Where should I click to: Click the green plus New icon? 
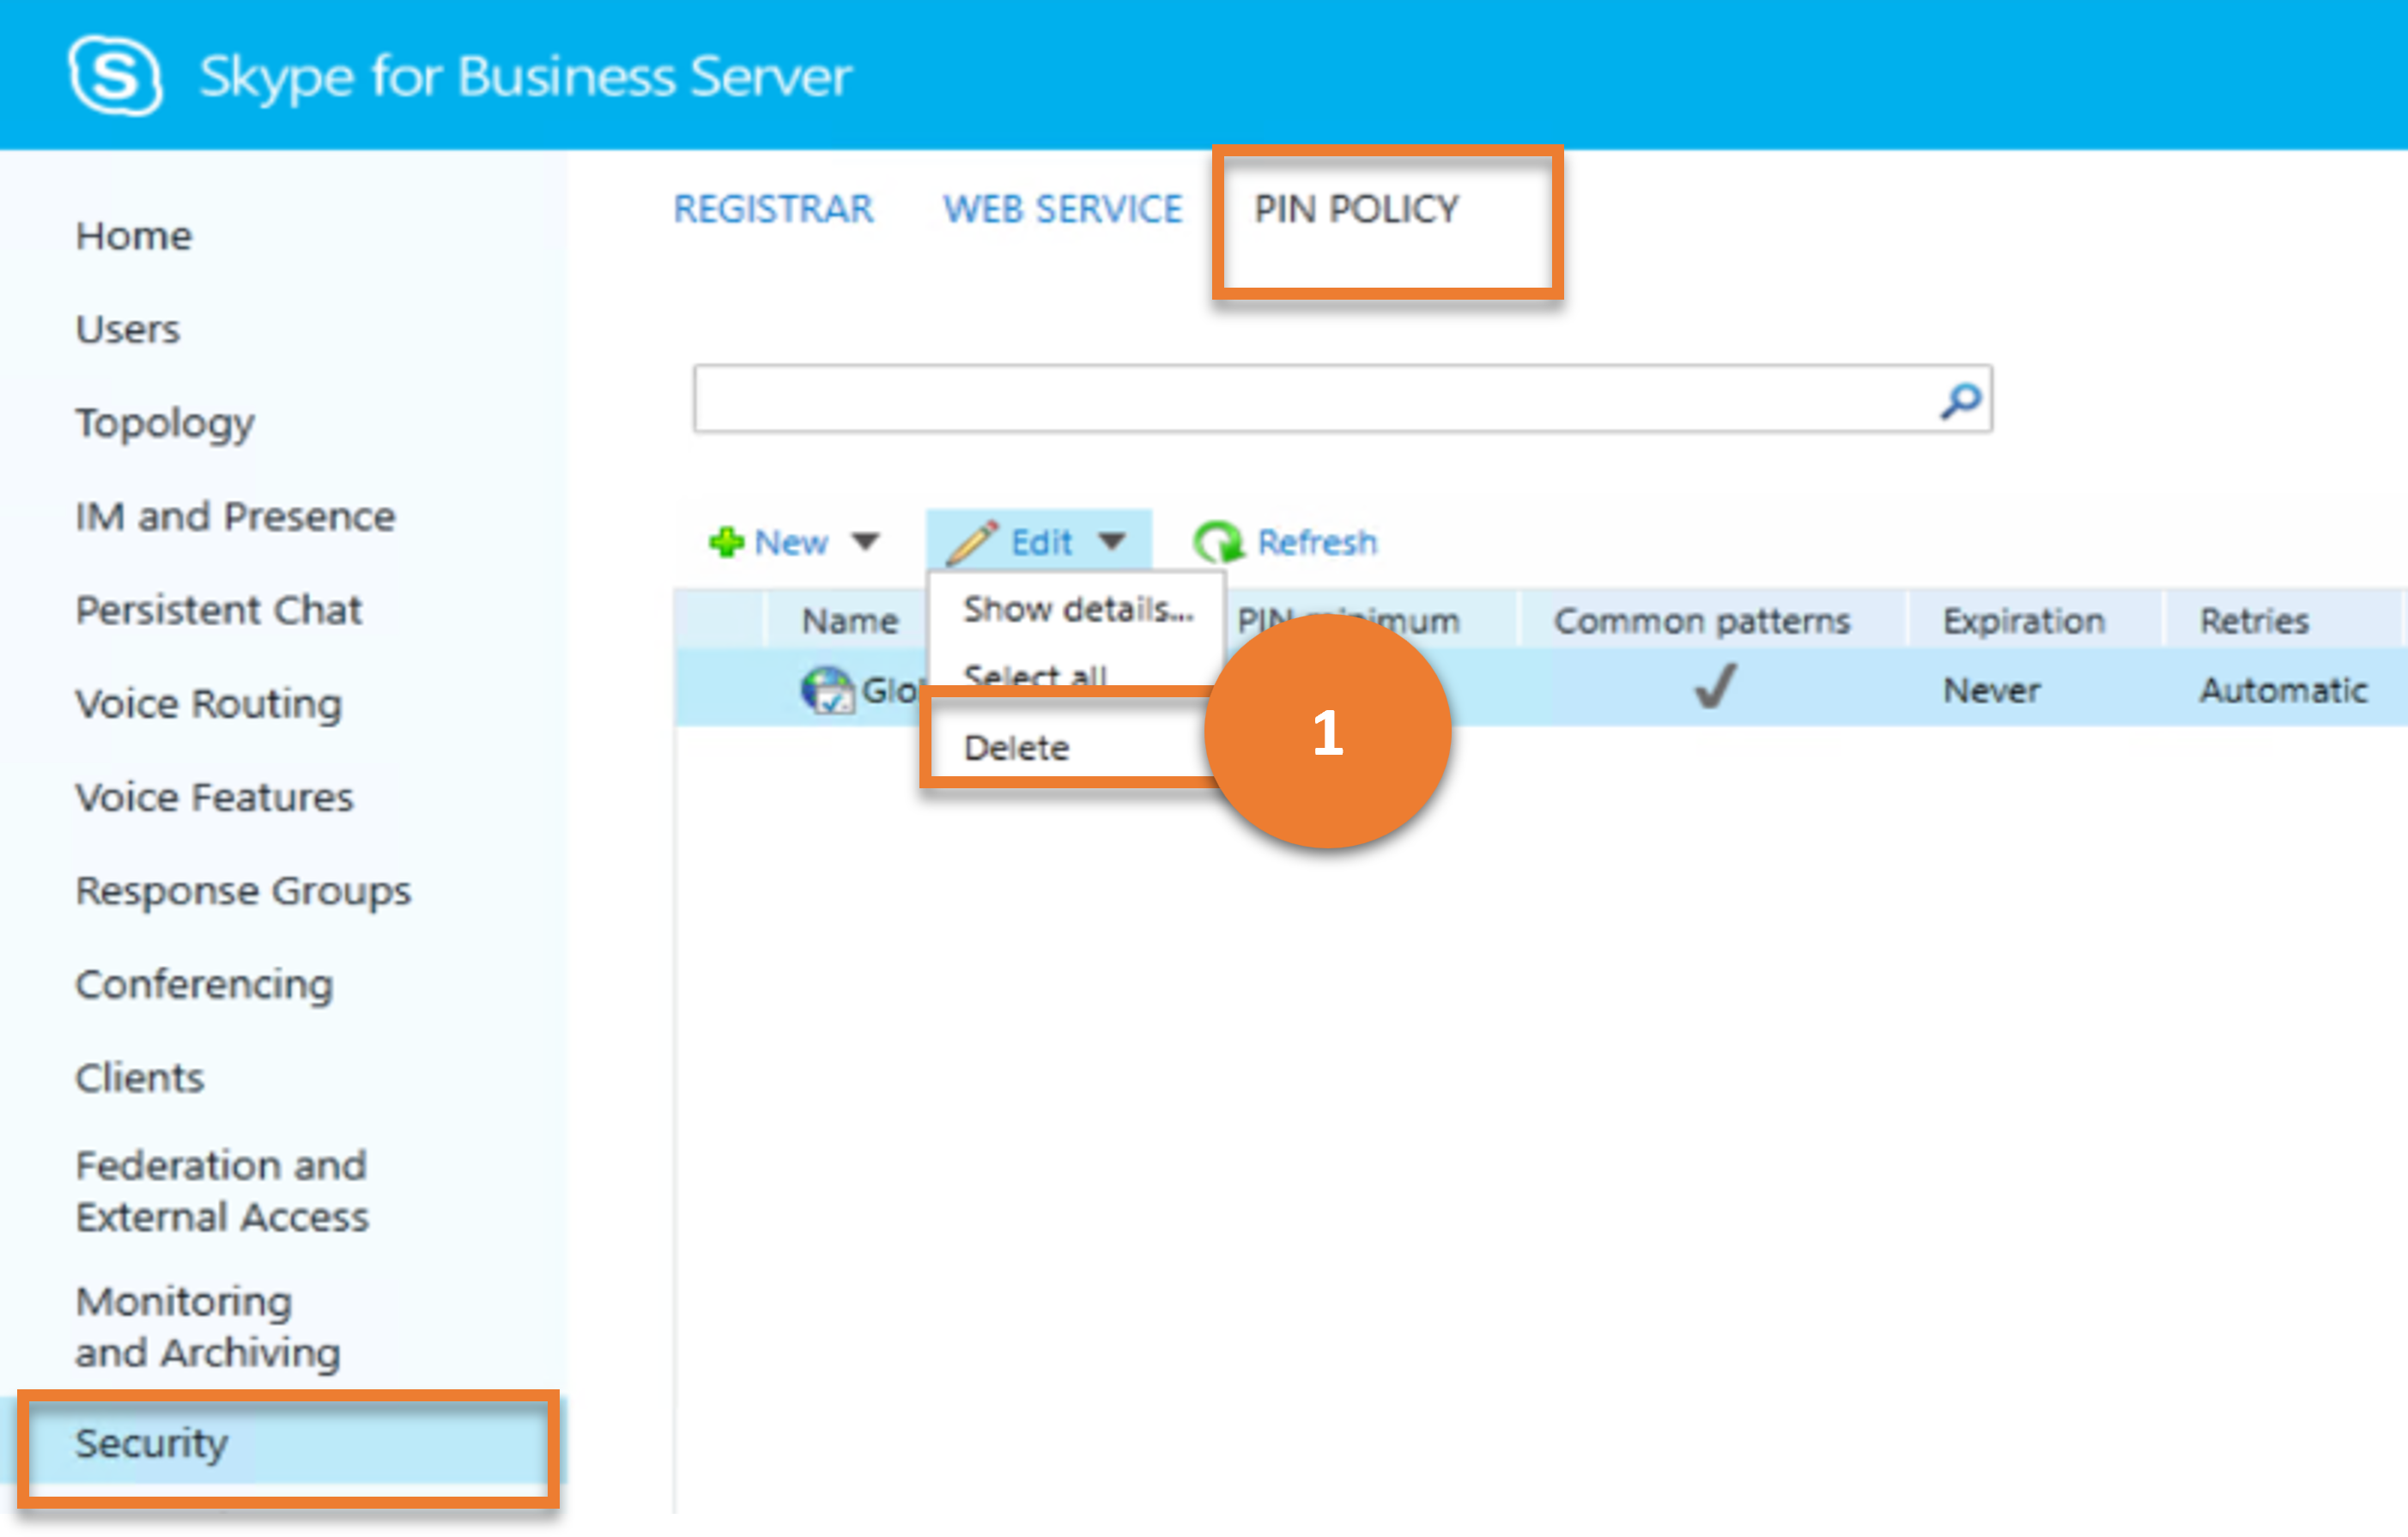[x=726, y=542]
